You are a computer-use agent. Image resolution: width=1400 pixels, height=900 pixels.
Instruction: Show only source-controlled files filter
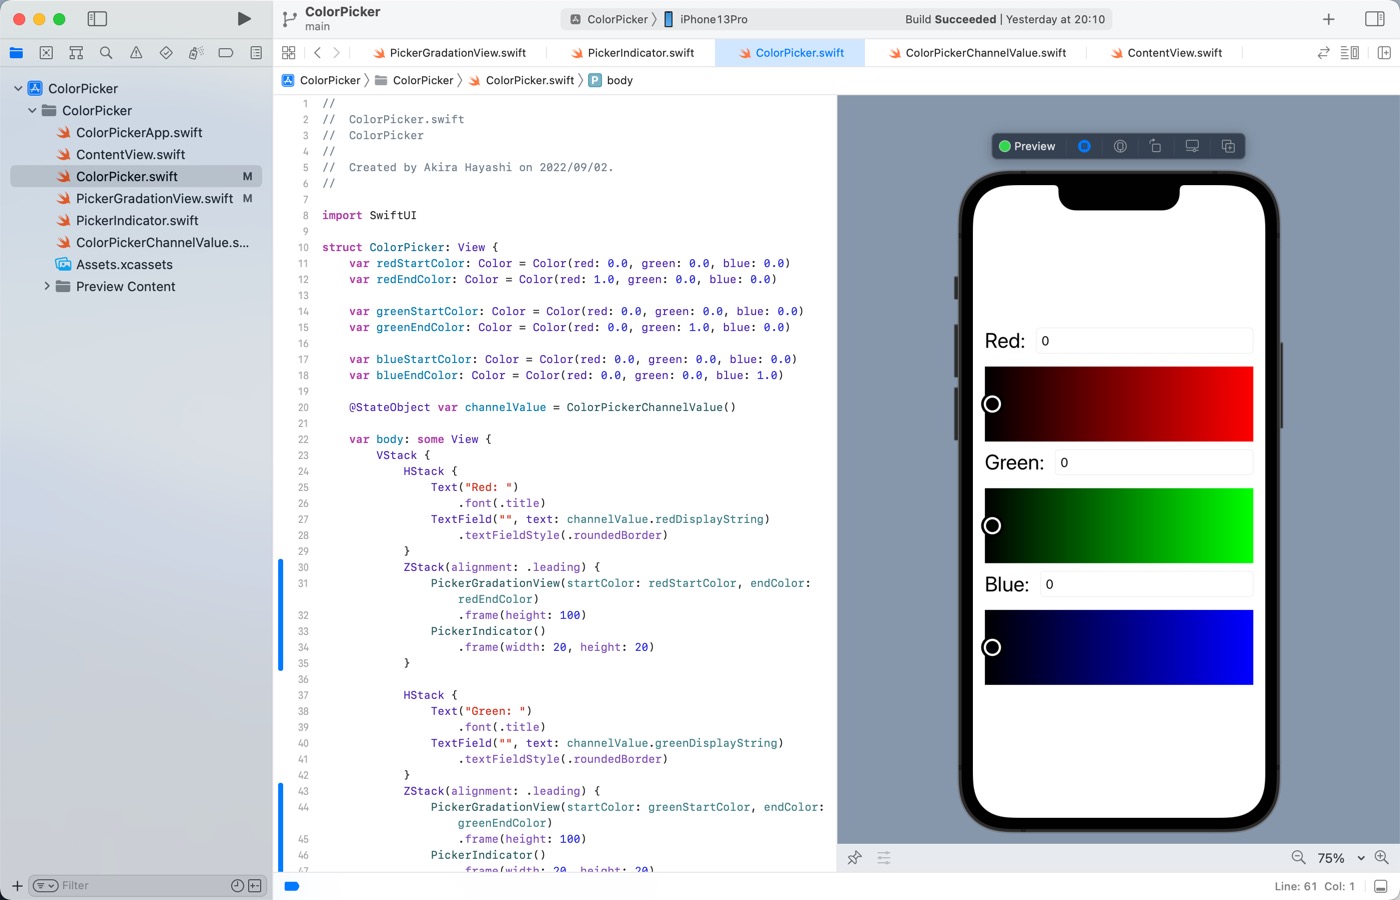(x=255, y=885)
